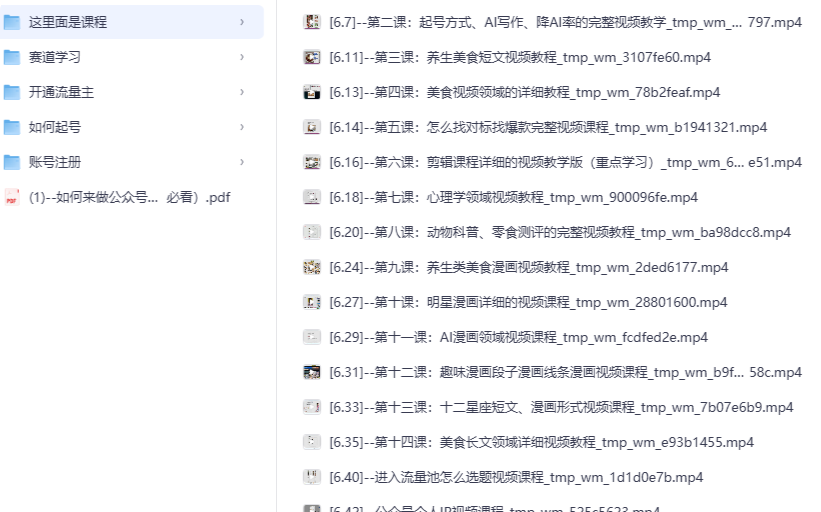Click video thumbnail of [6.13] 第四课
The image size is (821, 512).
tap(312, 92)
